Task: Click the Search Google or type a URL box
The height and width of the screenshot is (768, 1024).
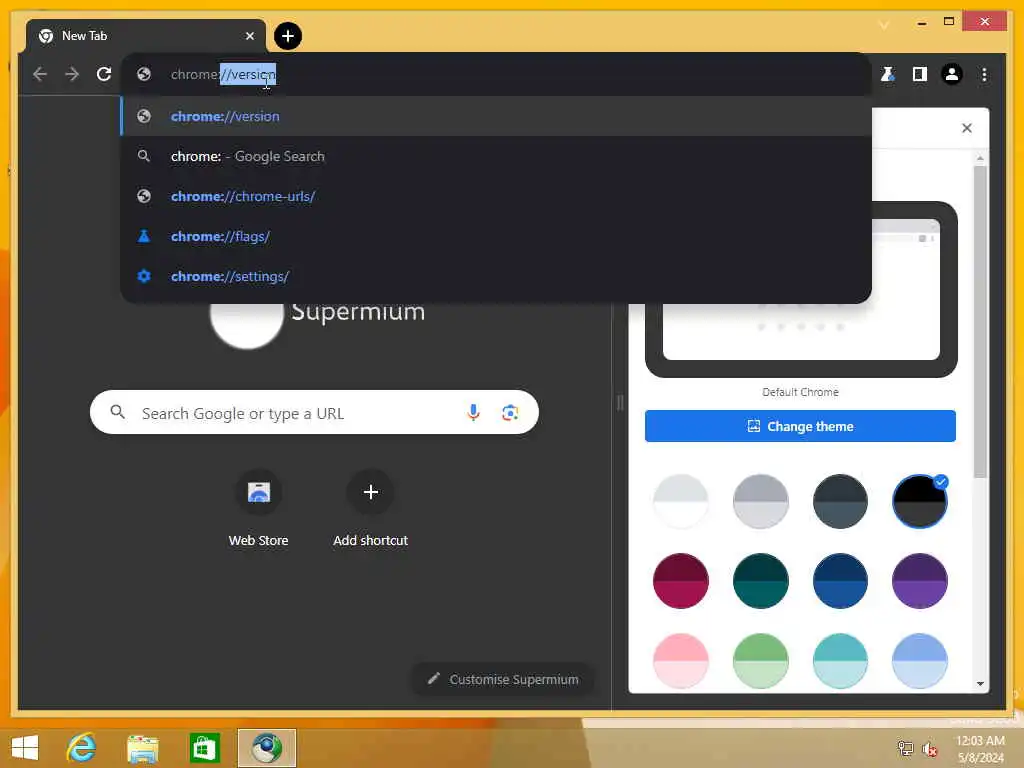Action: point(314,413)
